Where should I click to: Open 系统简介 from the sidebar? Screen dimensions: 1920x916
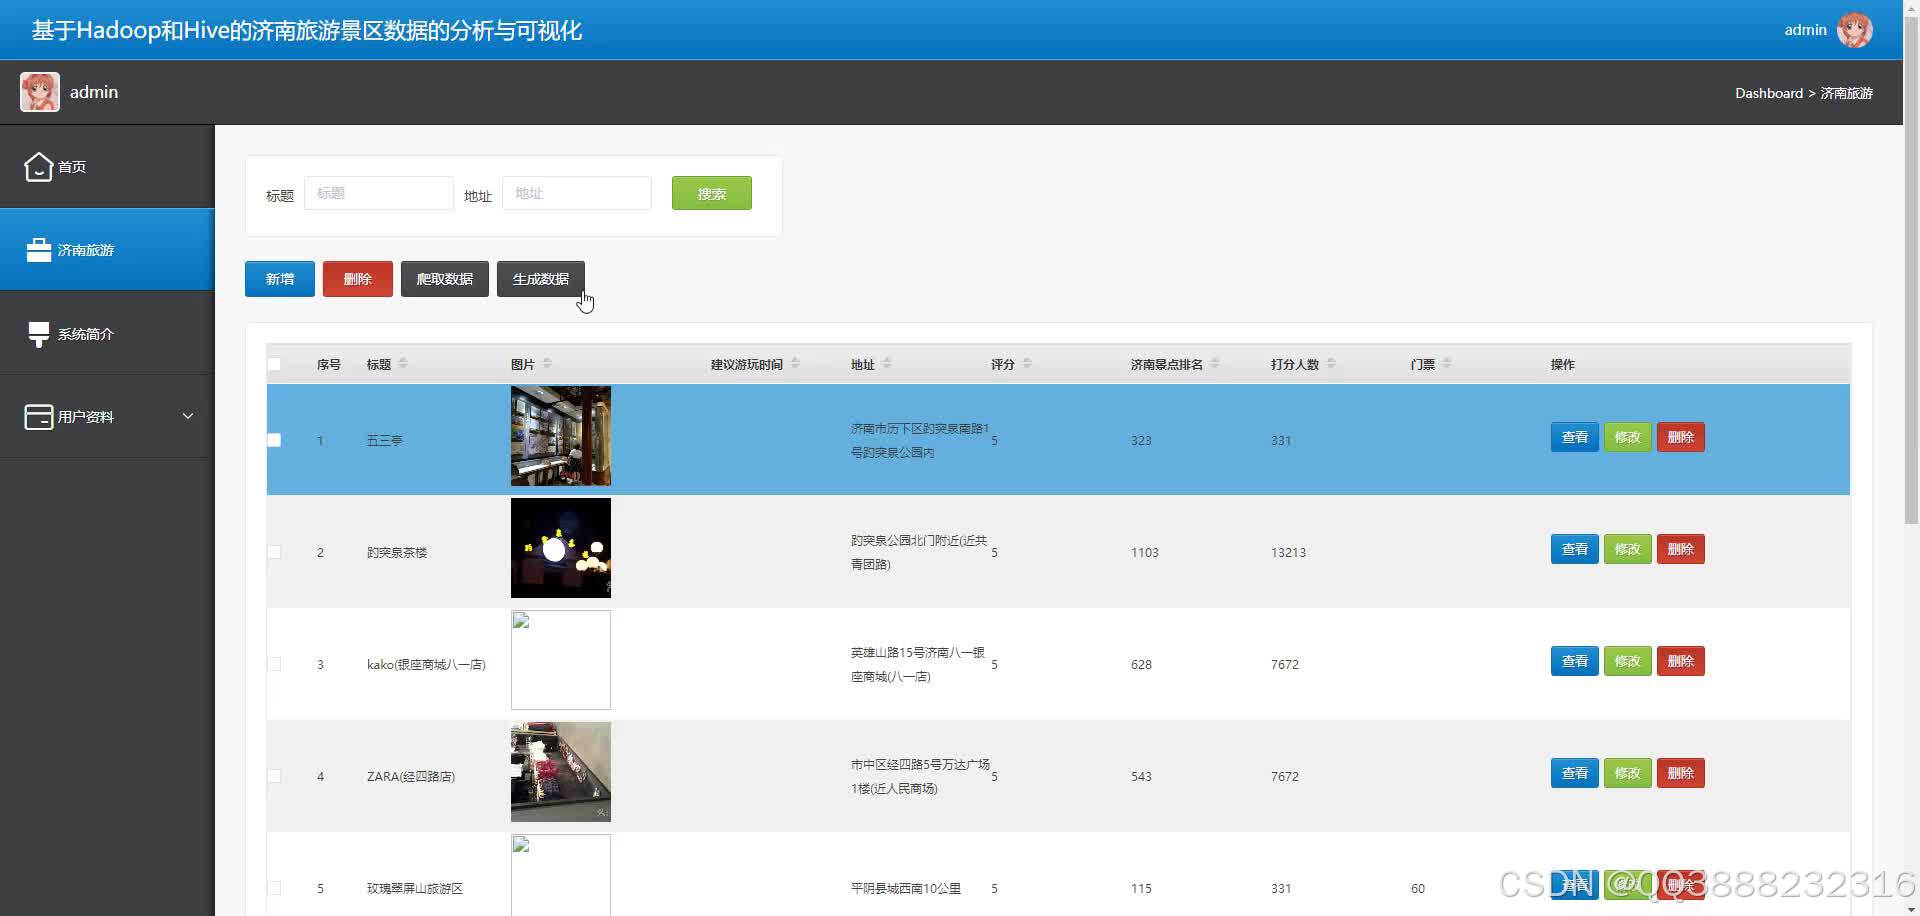click(x=39, y=333)
